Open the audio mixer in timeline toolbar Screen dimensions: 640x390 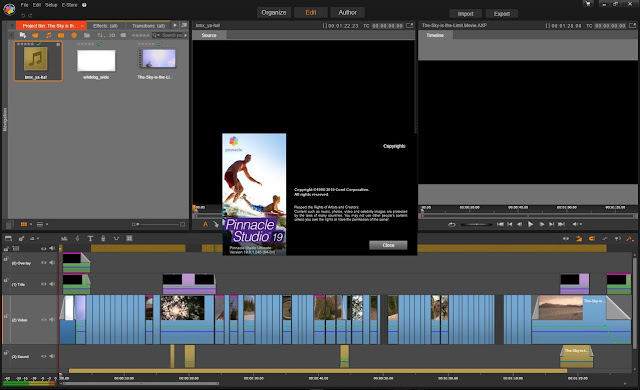point(64,239)
